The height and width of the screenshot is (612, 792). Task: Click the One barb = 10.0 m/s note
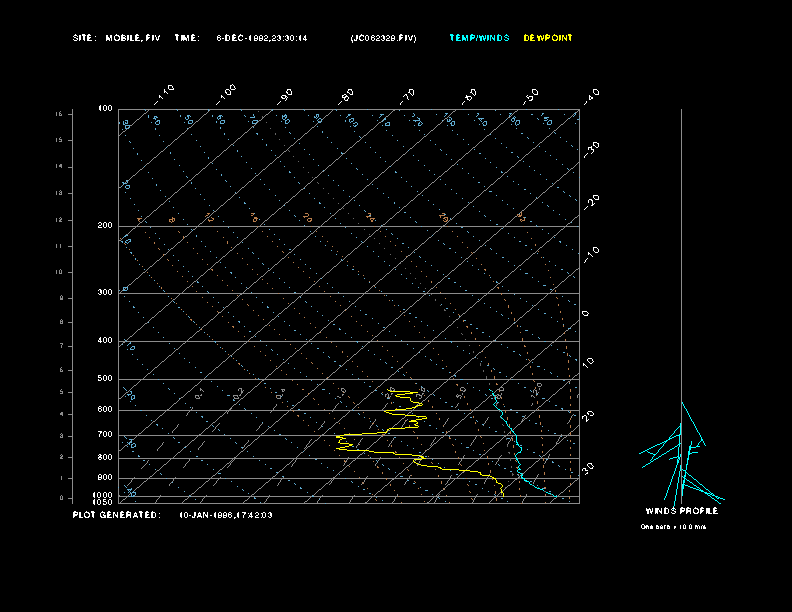[x=673, y=527]
